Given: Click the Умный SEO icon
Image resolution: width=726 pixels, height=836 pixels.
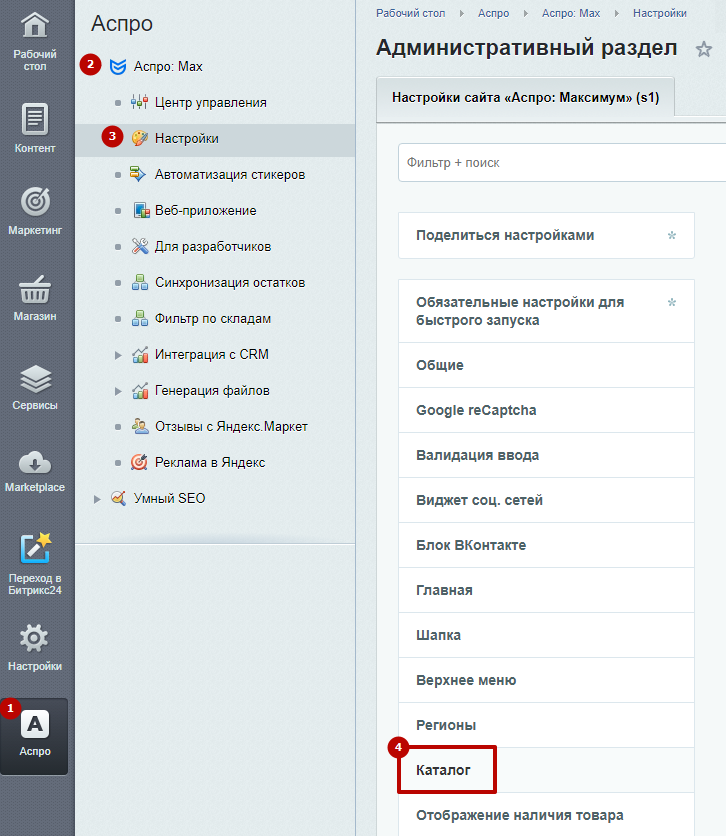Looking at the screenshot, I should click(x=118, y=498).
